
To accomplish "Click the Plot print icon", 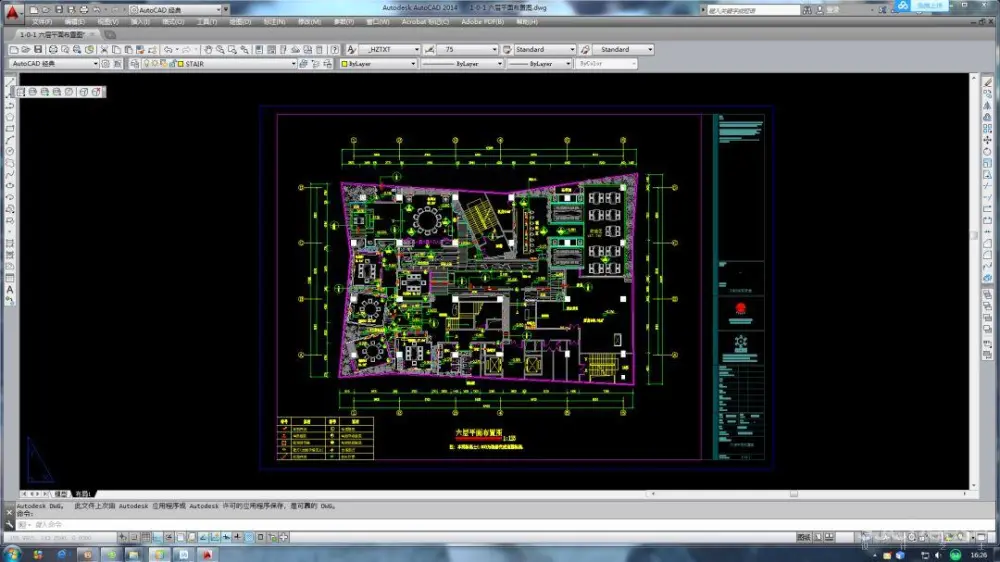I will [53, 49].
